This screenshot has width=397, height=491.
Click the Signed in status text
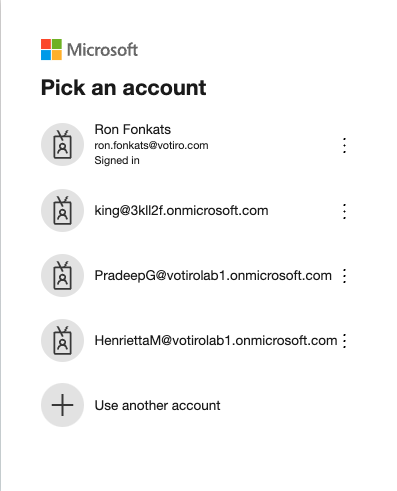[x=117, y=160]
